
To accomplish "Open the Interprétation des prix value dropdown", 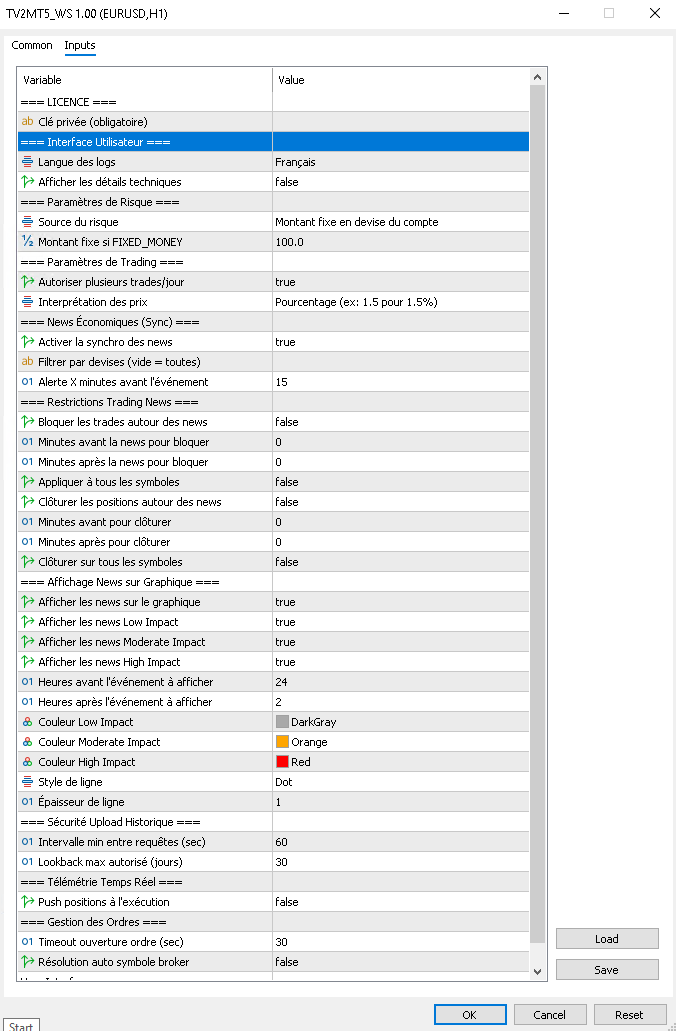I will [x=400, y=302].
